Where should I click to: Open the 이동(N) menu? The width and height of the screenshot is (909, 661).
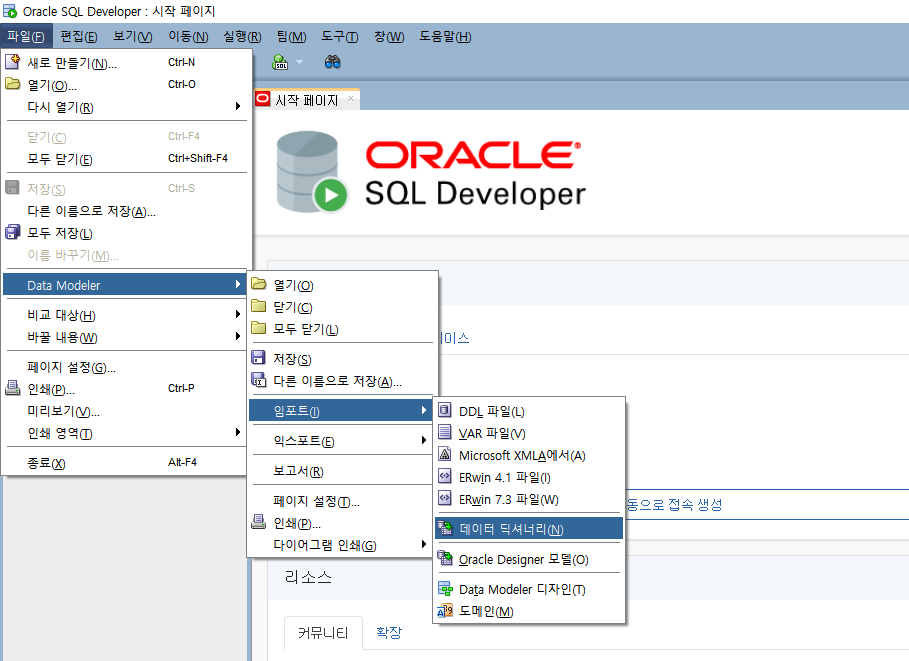[x=188, y=37]
